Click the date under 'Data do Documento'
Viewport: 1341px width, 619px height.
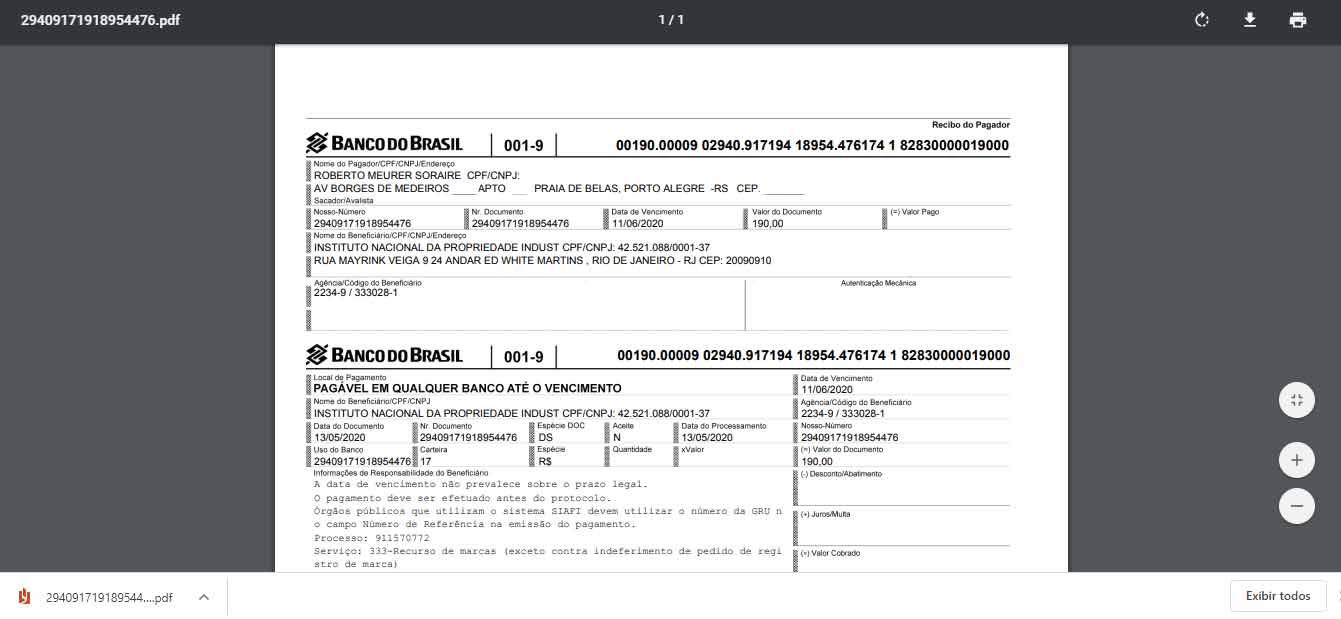point(341,437)
